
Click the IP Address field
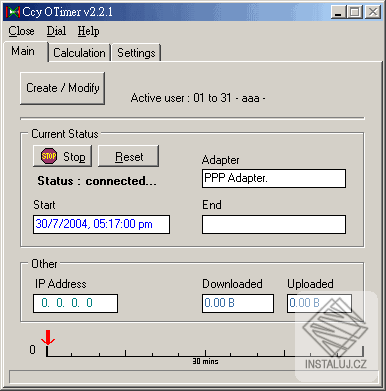coord(75,303)
